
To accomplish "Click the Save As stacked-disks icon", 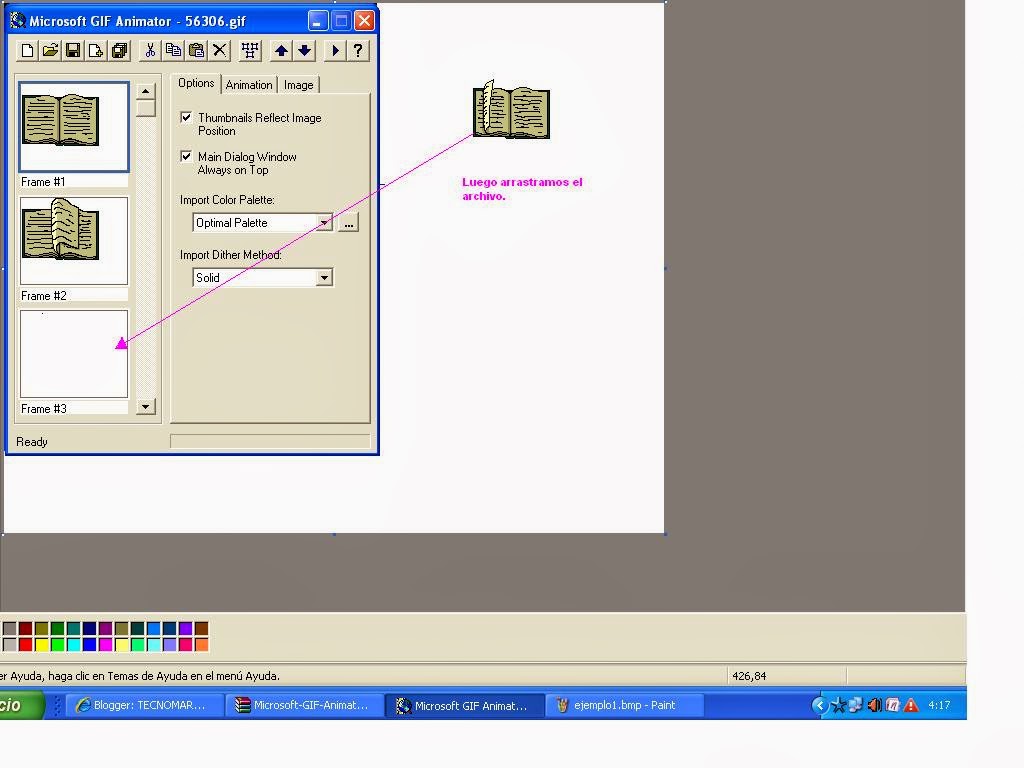I will (x=120, y=50).
